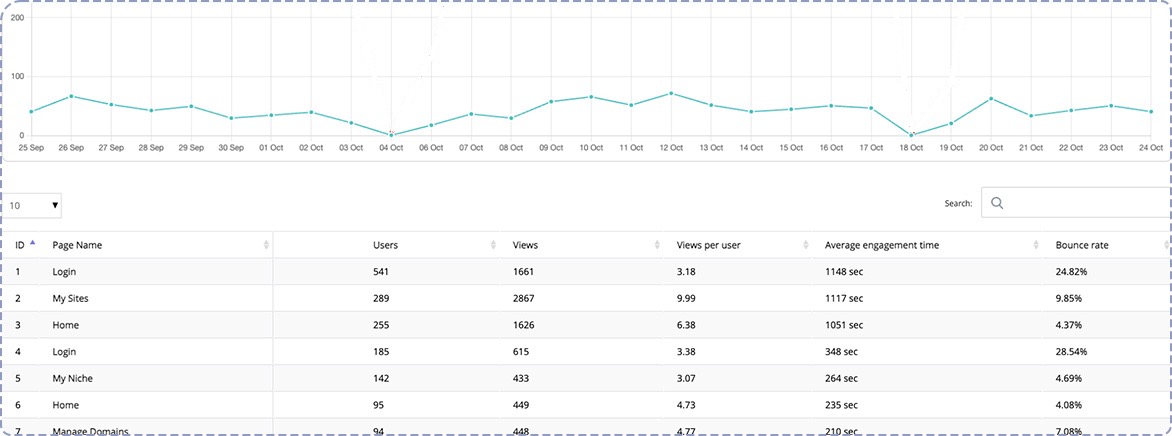1172x436 pixels.
Task: Click the search magnifier icon
Action: click(x=996, y=203)
